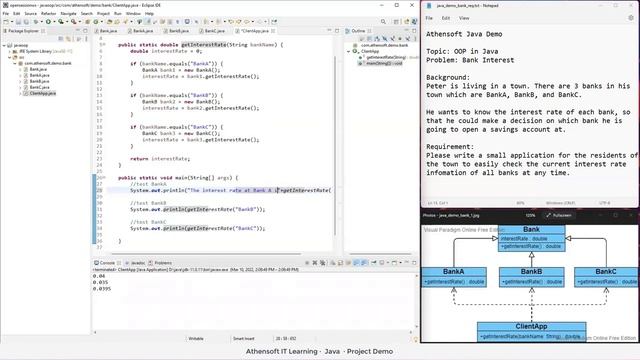Viewport: 640px width, 360px height.
Task: Click the fullscreen button in Photos window
Action: point(559,215)
